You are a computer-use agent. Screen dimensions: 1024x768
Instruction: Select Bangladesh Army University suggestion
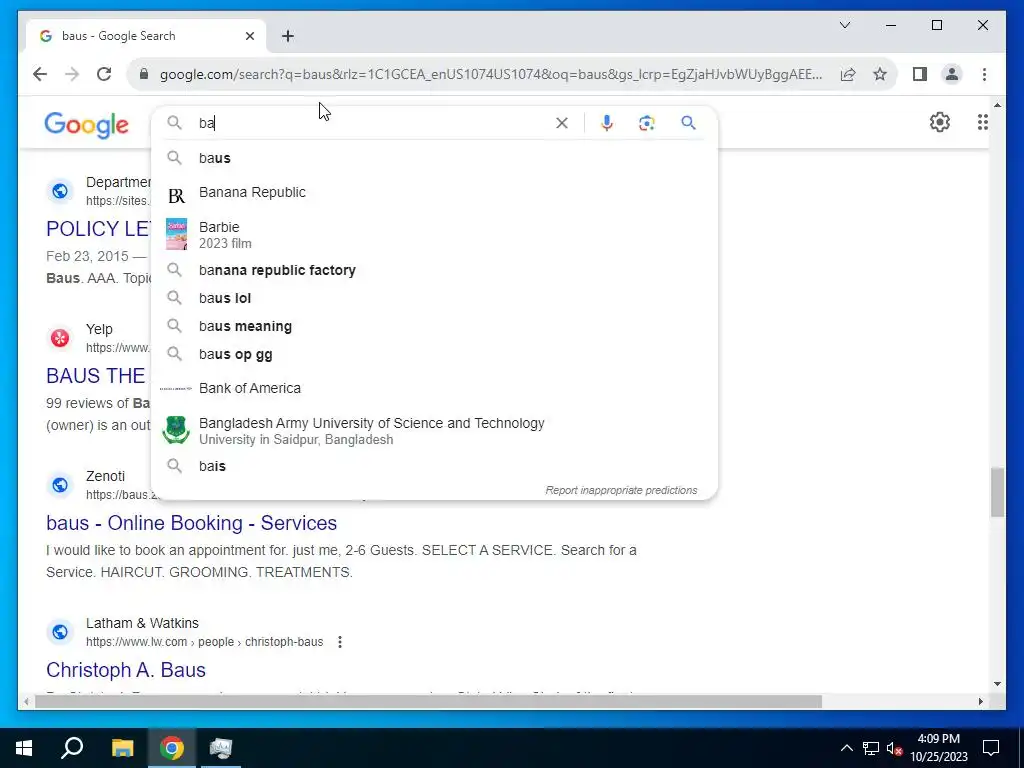(x=434, y=431)
